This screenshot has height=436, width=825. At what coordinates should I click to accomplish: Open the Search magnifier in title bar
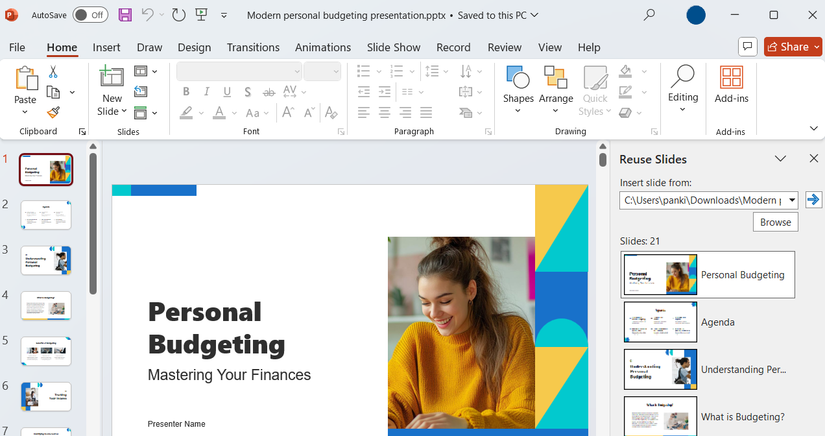coord(650,15)
